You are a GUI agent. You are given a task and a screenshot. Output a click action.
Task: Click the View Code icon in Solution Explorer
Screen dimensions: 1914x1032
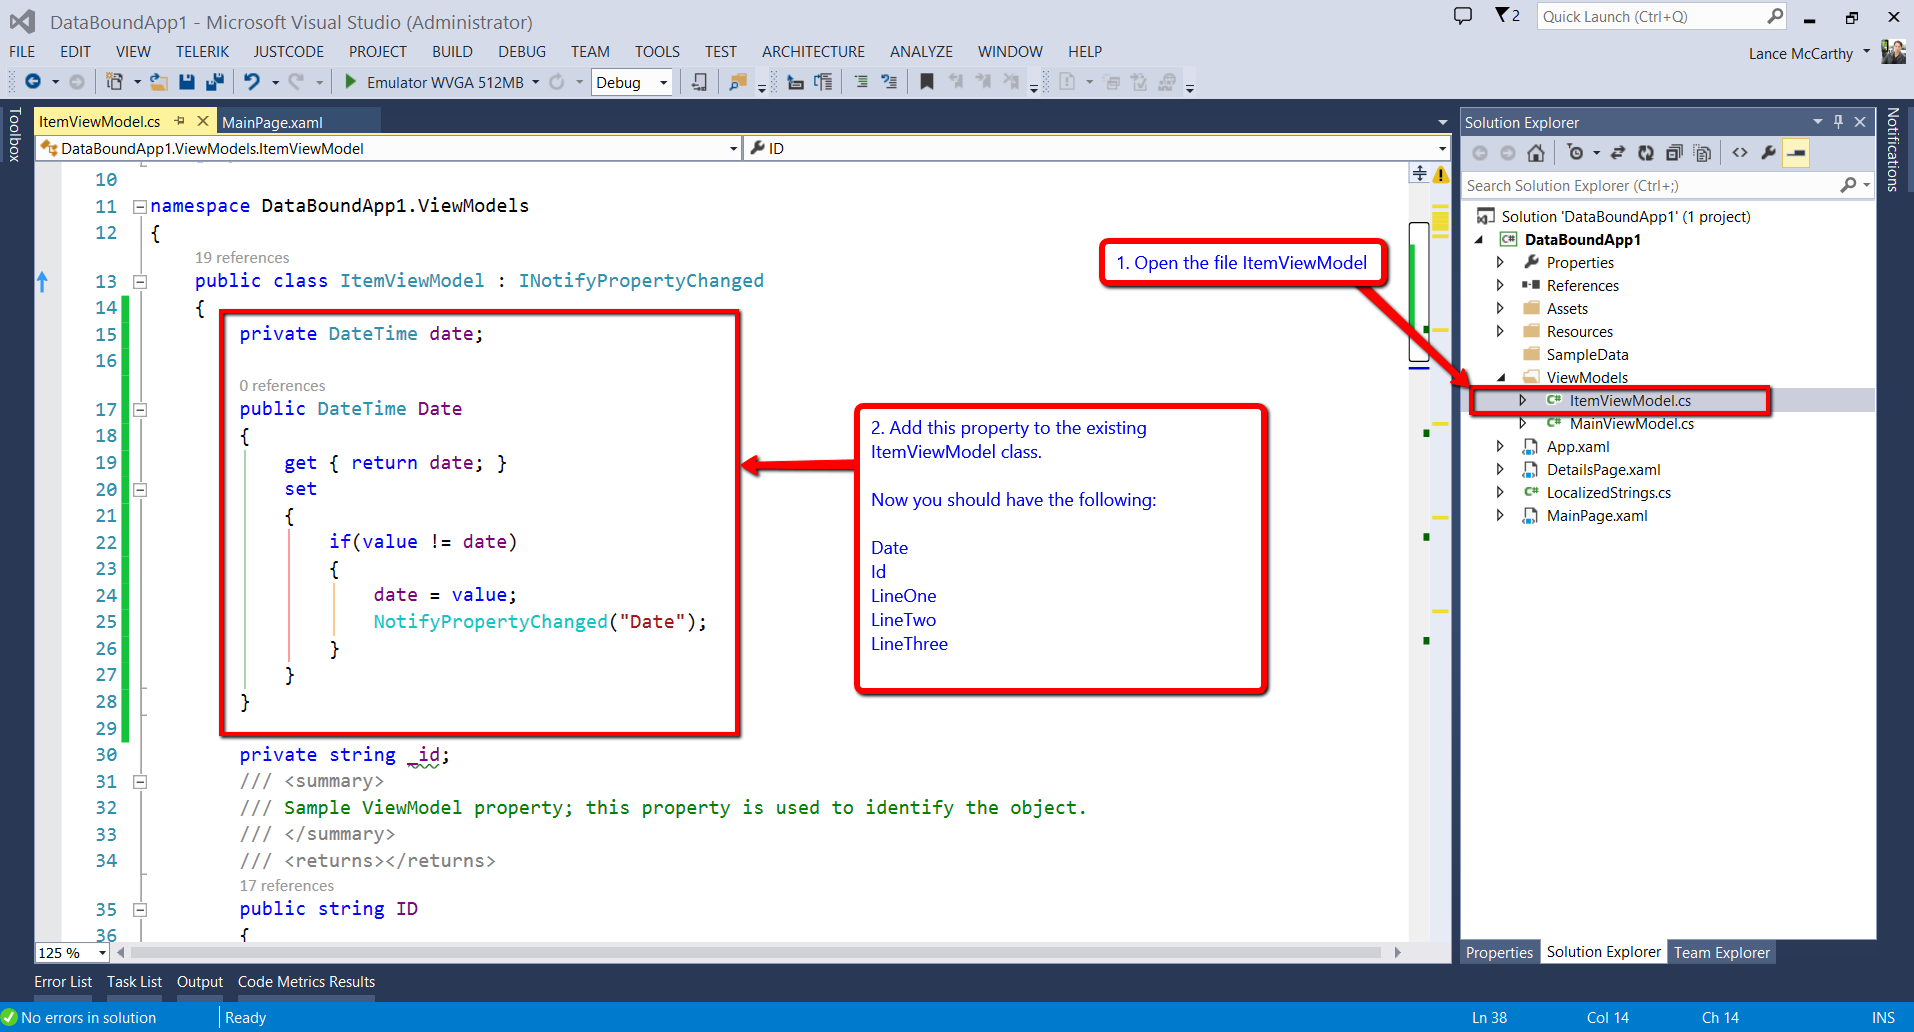[1740, 153]
